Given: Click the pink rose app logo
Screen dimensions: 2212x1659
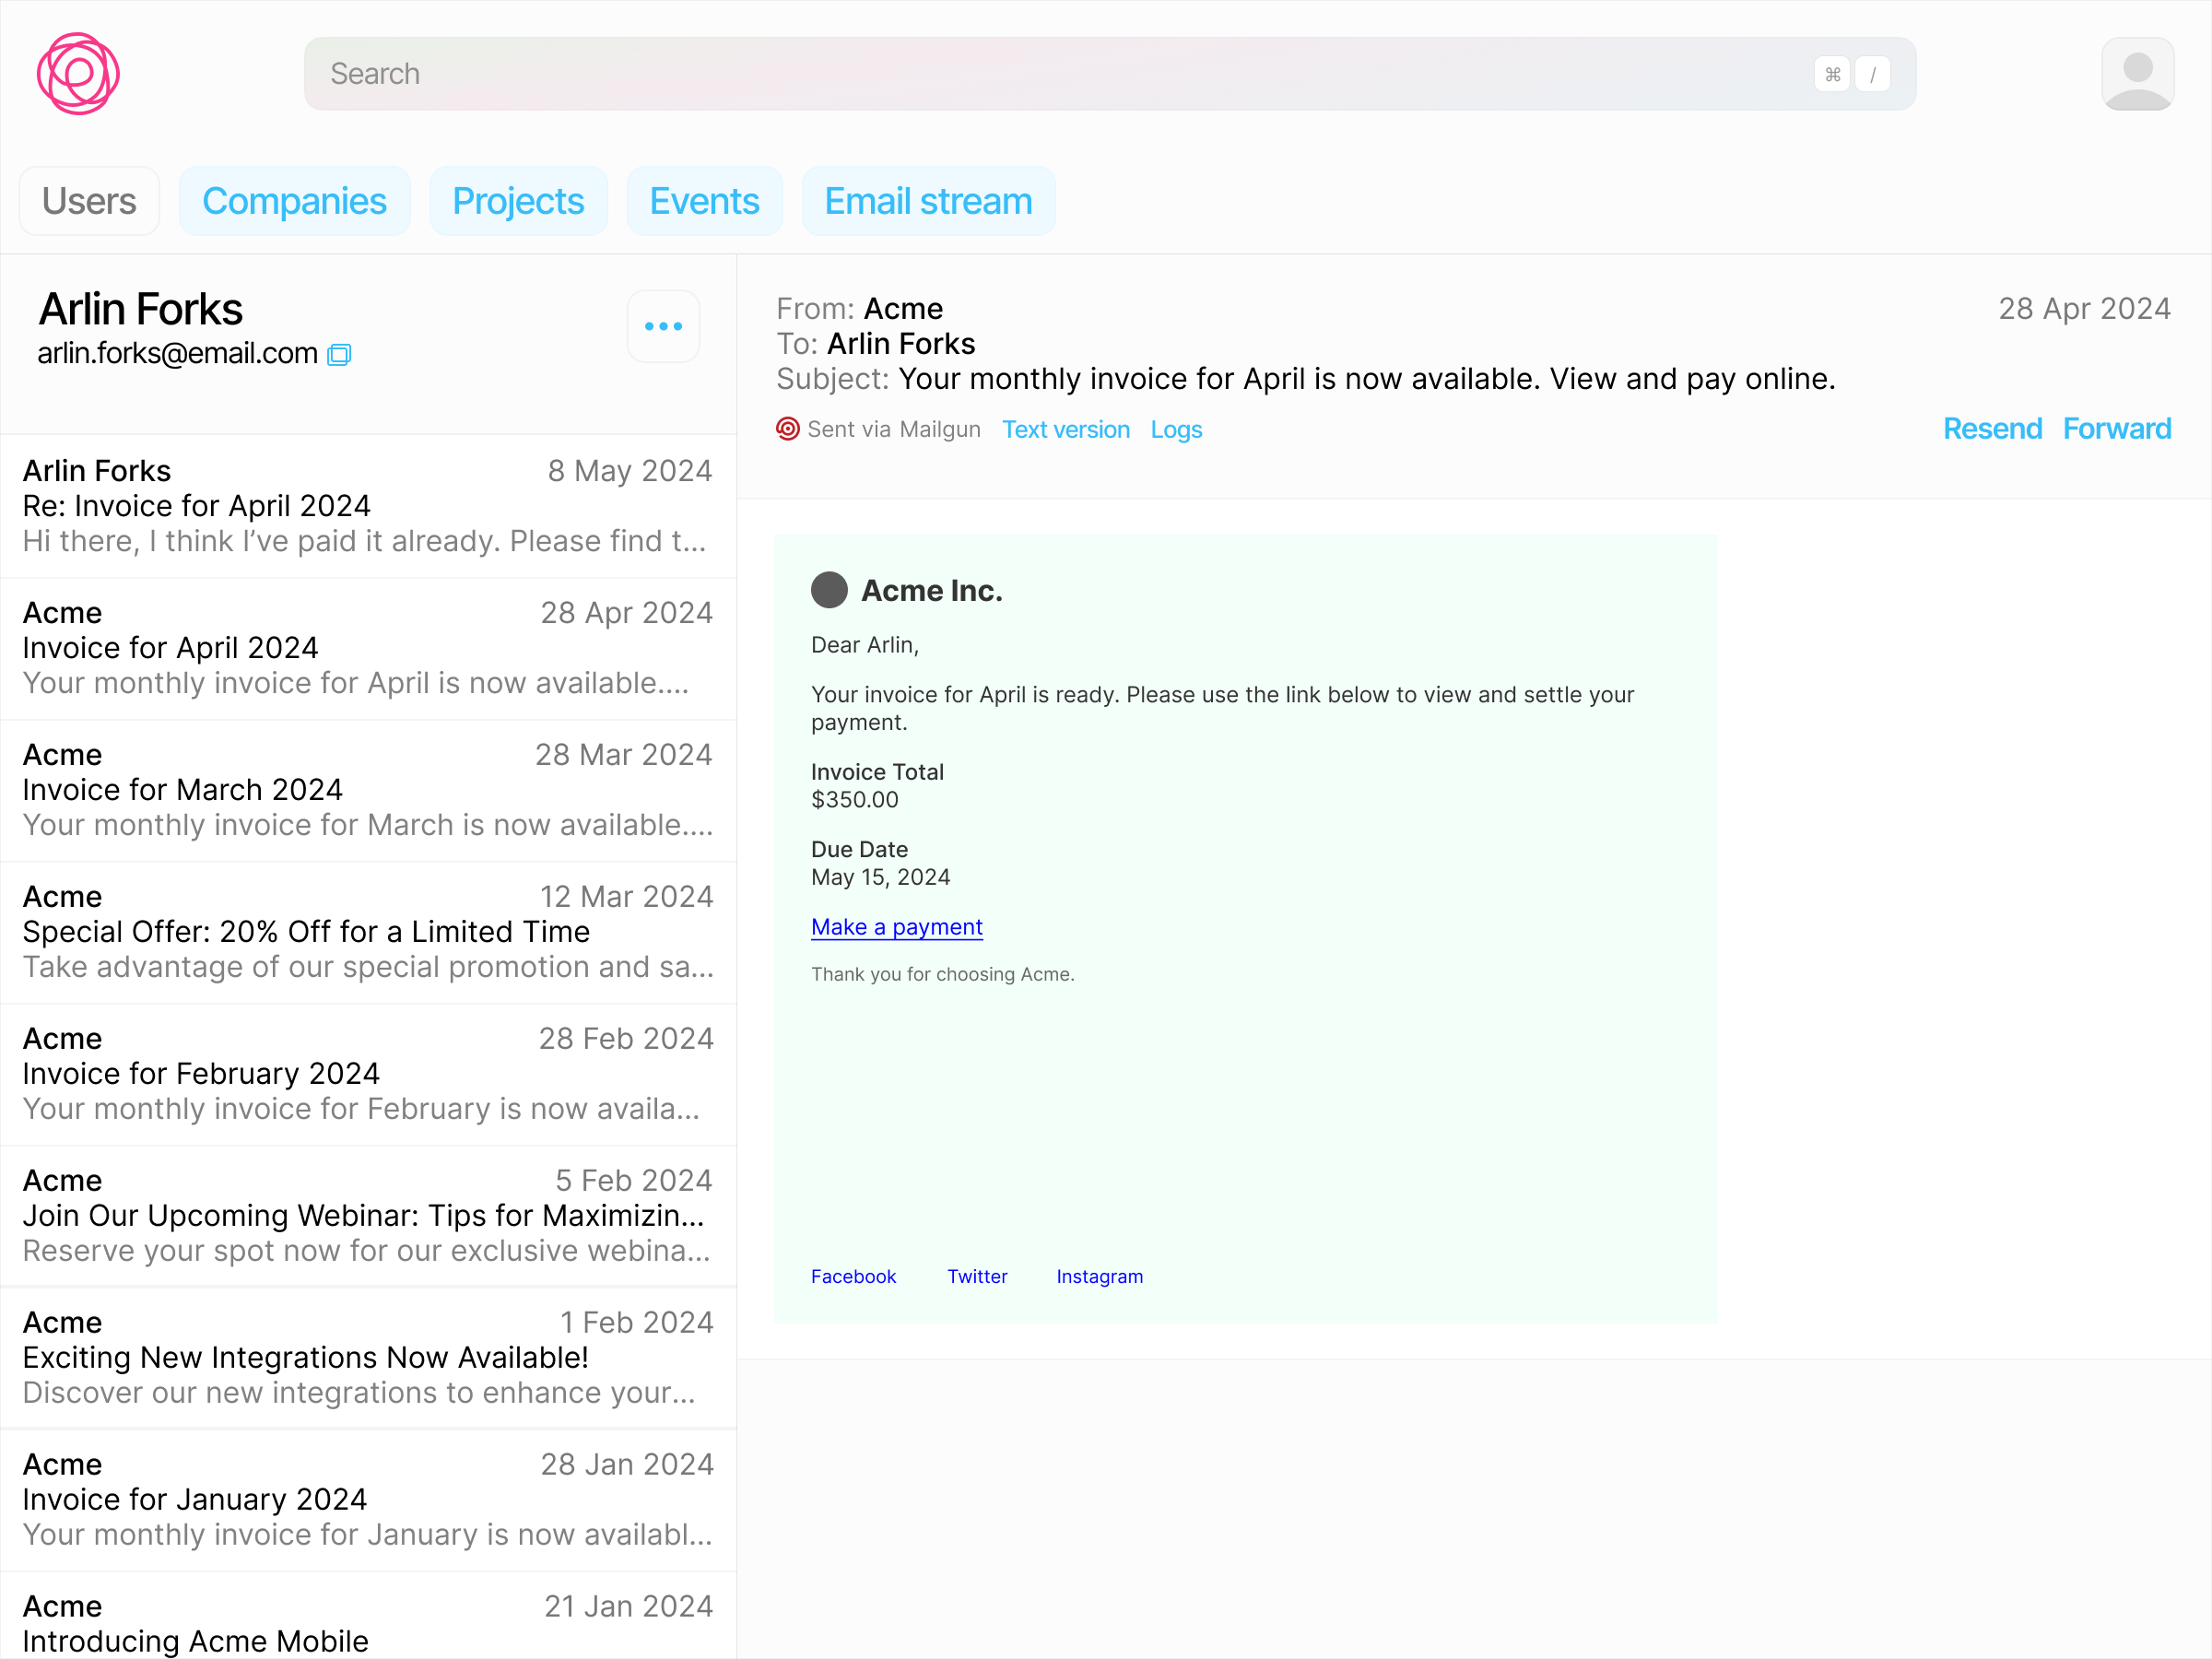Looking at the screenshot, I should coord(78,74).
